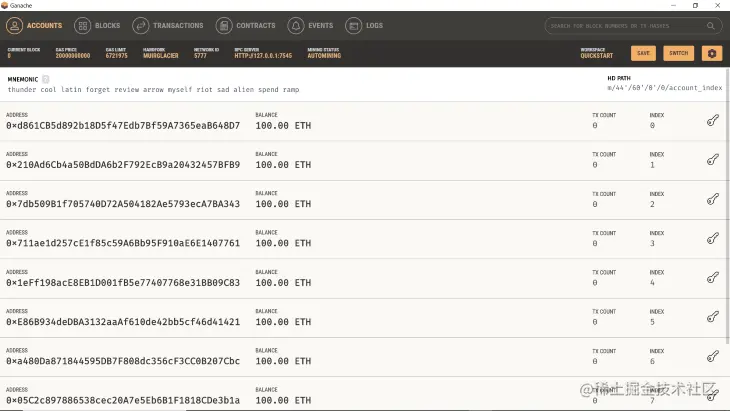Save the Quickstart workspace

pyautogui.click(x=643, y=53)
